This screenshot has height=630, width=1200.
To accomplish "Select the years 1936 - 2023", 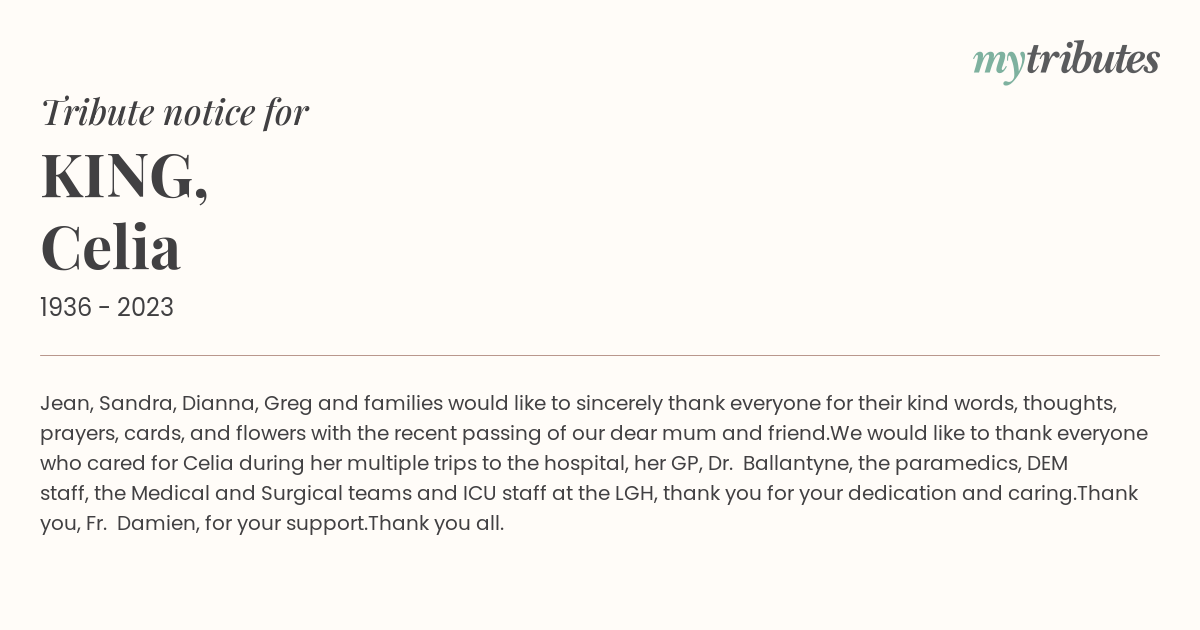I will click(x=107, y=308).
